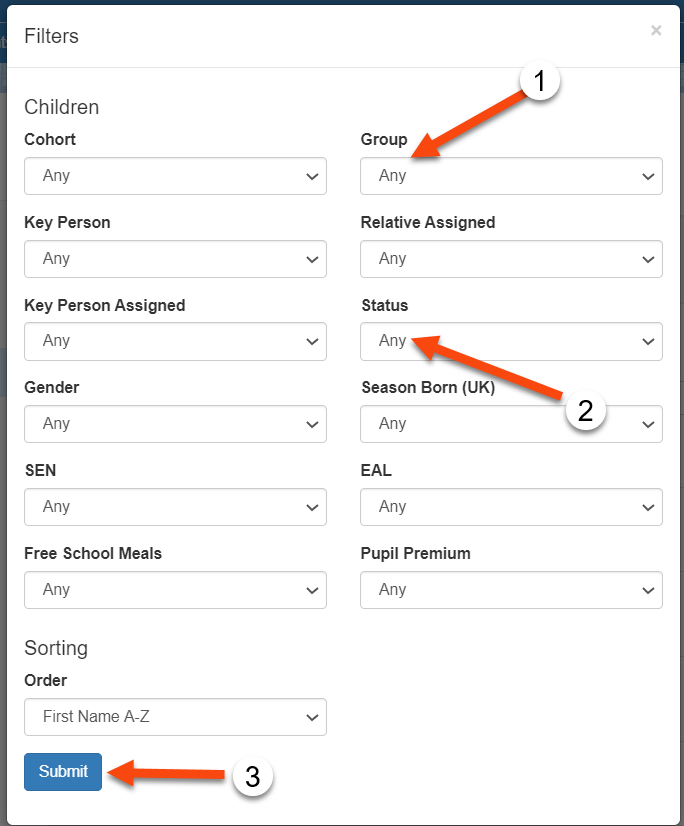Click the chevron arrow on Cohort select

[310, 176]
